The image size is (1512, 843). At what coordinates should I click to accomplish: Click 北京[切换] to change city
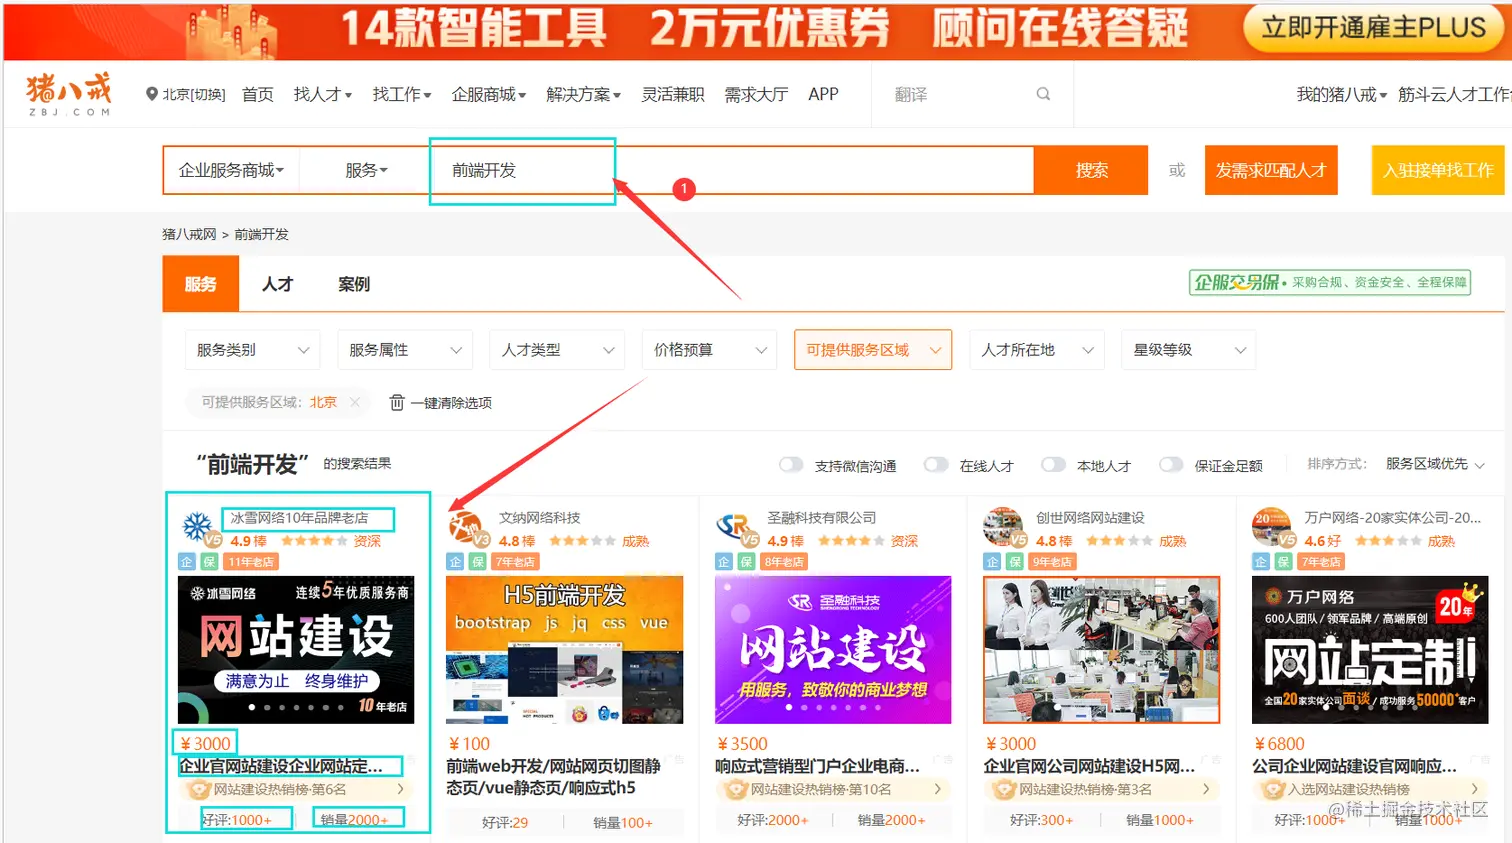pos(194,94)
